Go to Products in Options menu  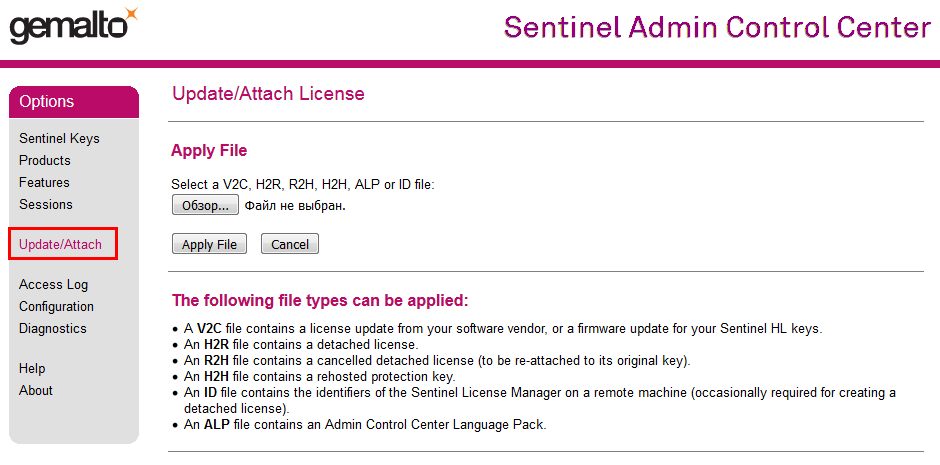(x=44, y=161)
